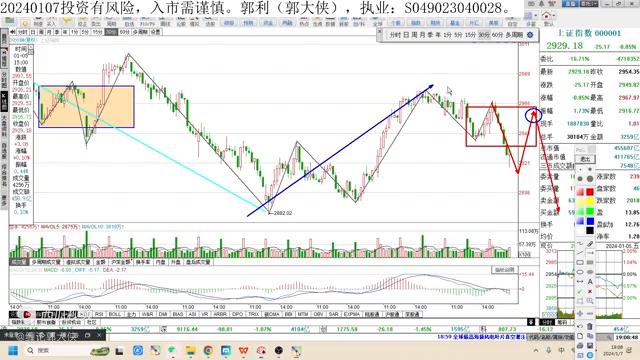The height and width of the screenshot is (360, 640).
Task: Switch indicator to BIAS
Action: [x=178, y=314]
